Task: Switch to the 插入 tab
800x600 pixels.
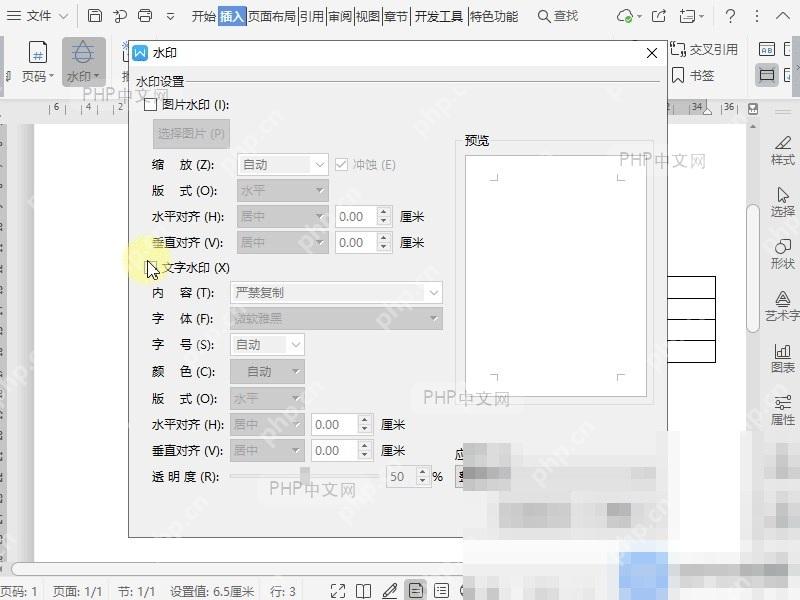Action: tap(232, 17)
